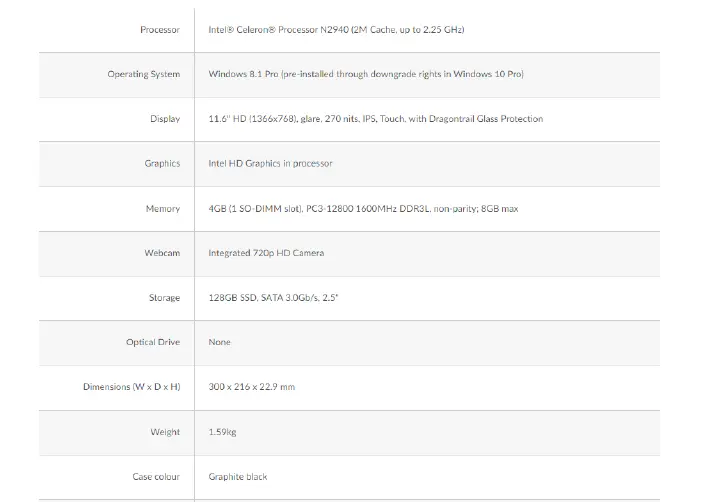Screen dimensions: 720x502
Task: Click the 1.59kg weight value
Action: pyautogui.click(x=222, y=432)
